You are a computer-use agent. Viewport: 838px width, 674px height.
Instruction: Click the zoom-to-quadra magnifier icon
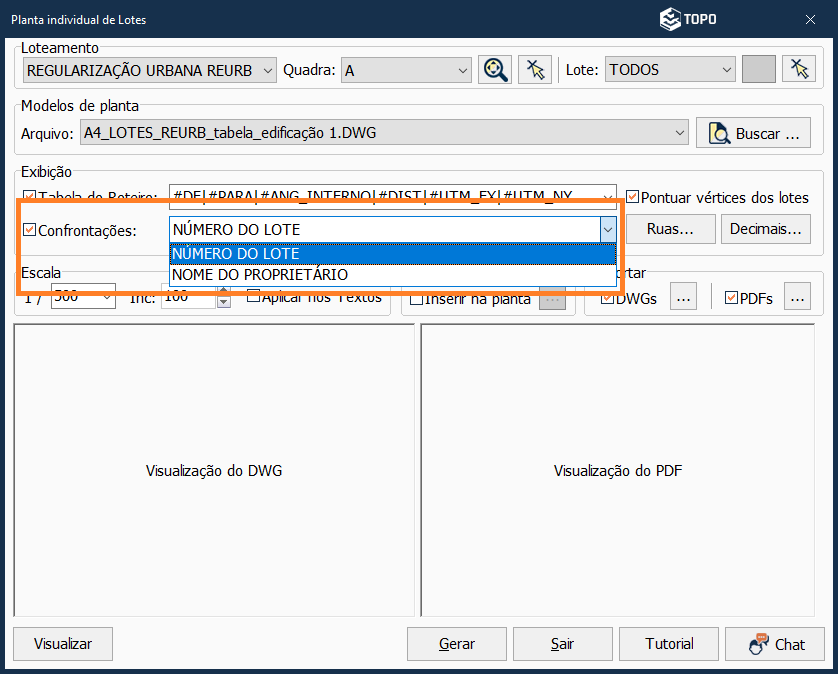(495, 69)
